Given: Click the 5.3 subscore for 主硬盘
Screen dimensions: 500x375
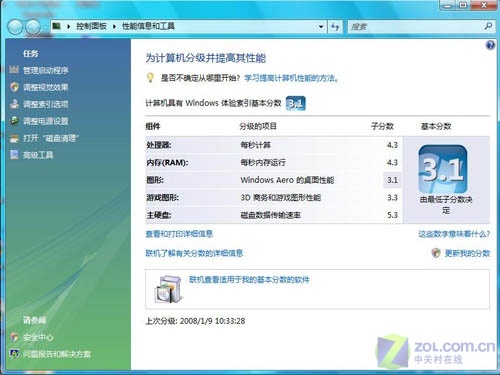Looking at the screenshot, I should pos(392,215).
